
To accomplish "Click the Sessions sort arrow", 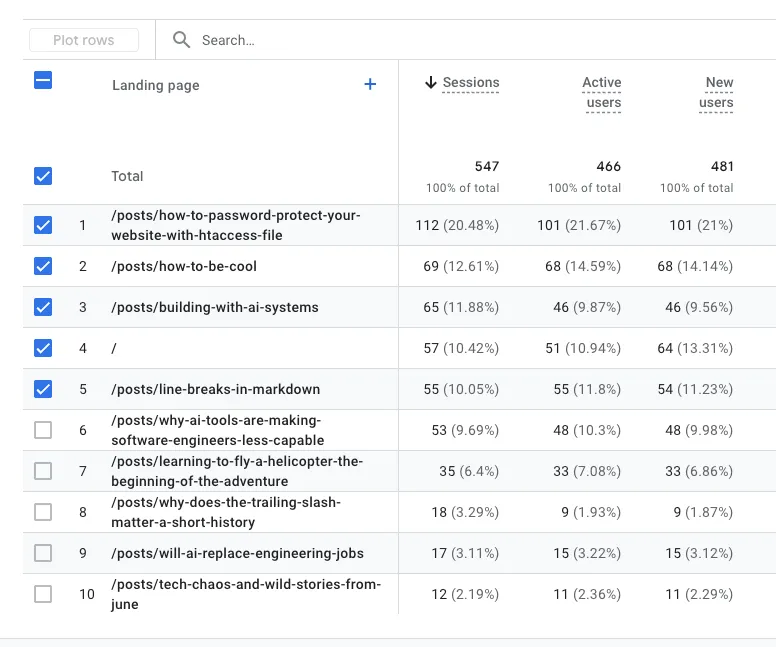I will (431, 83).
